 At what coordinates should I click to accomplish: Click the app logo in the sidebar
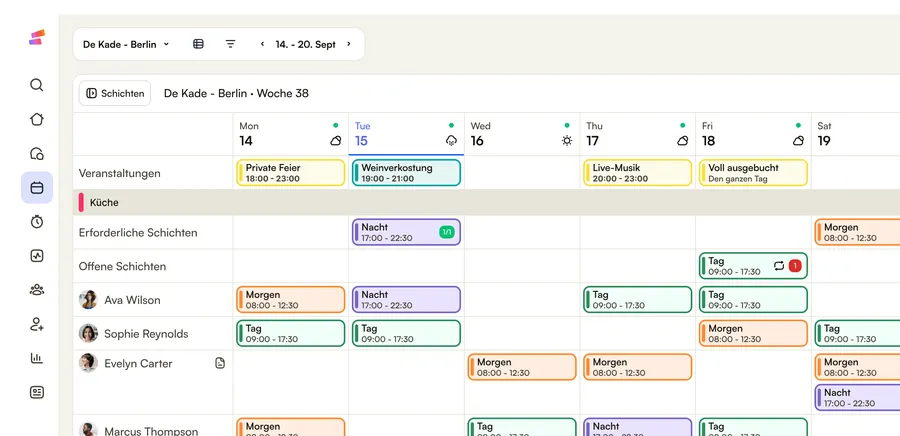[37, 37]
